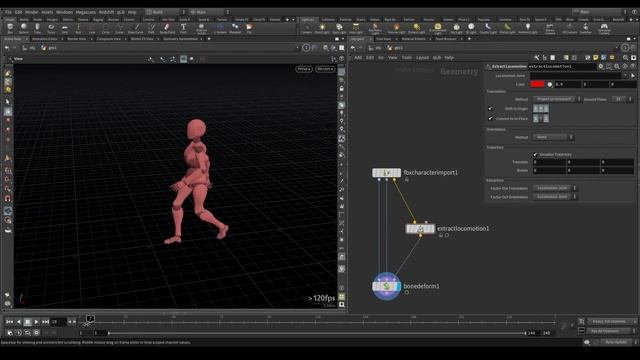
Task: Select the Ambient Light shelf tool
Action: (x=528, y=29)
